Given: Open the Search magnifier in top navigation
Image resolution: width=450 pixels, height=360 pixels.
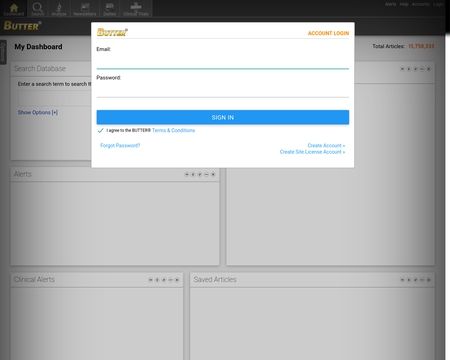Looking at the screenshot, I should [x=37, y=8].
